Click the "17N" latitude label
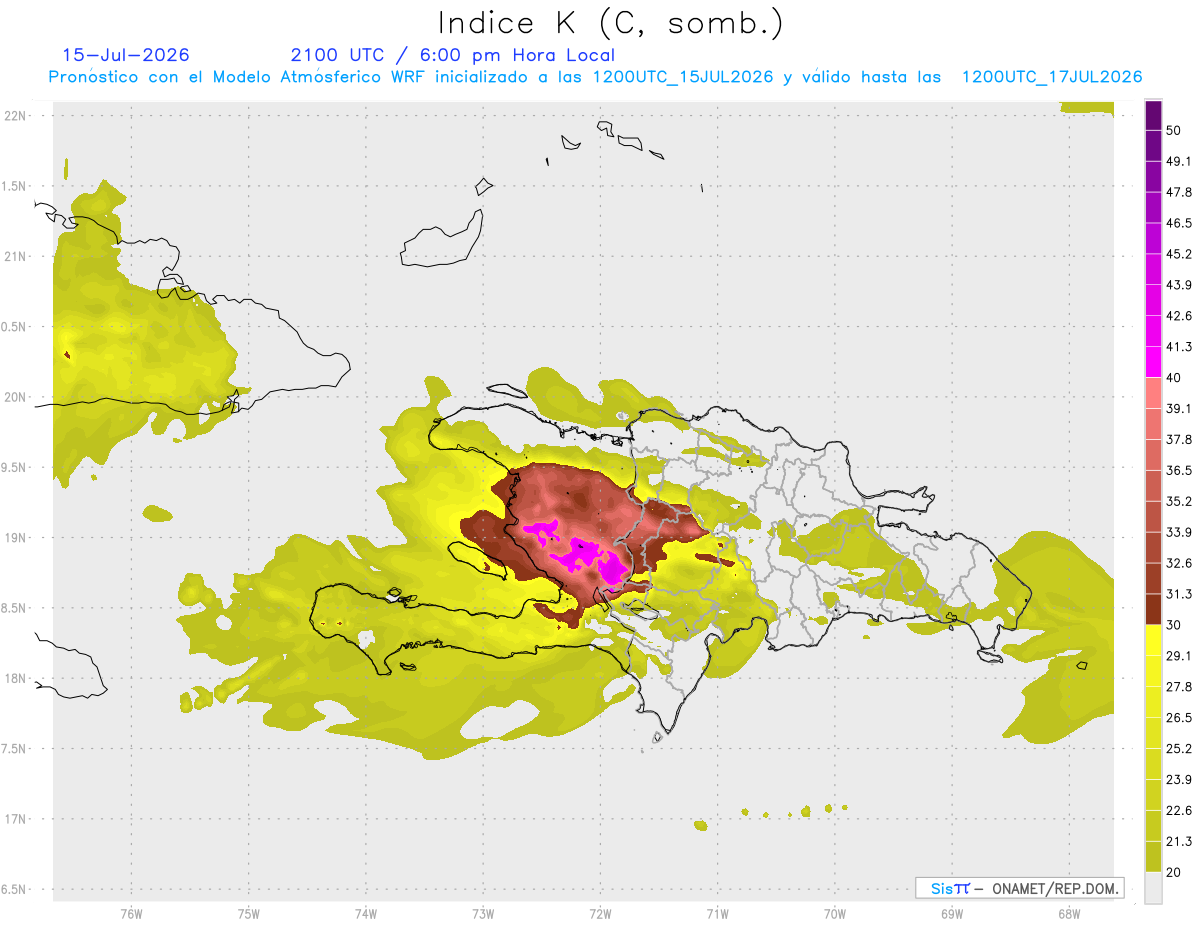Image resolution: width=1200 pixels, height=927 pixels. 17,819
